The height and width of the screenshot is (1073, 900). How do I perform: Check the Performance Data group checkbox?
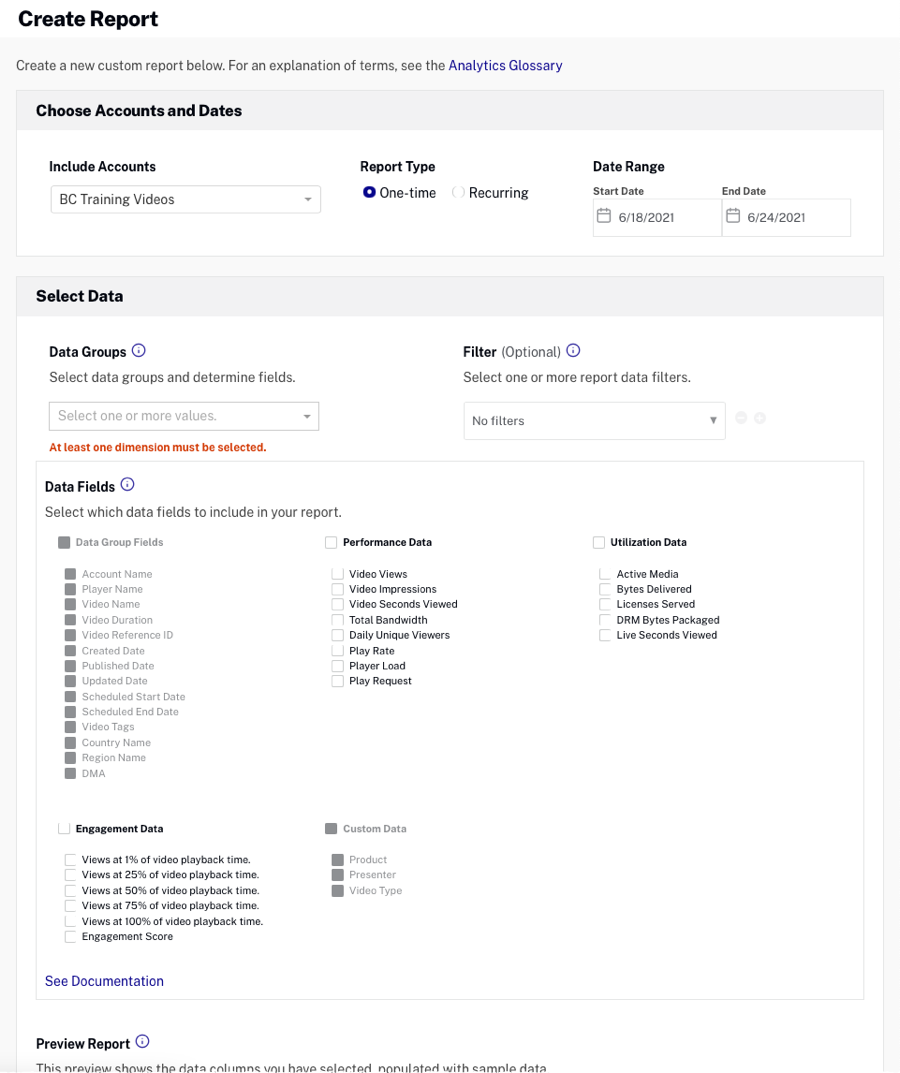331,542
